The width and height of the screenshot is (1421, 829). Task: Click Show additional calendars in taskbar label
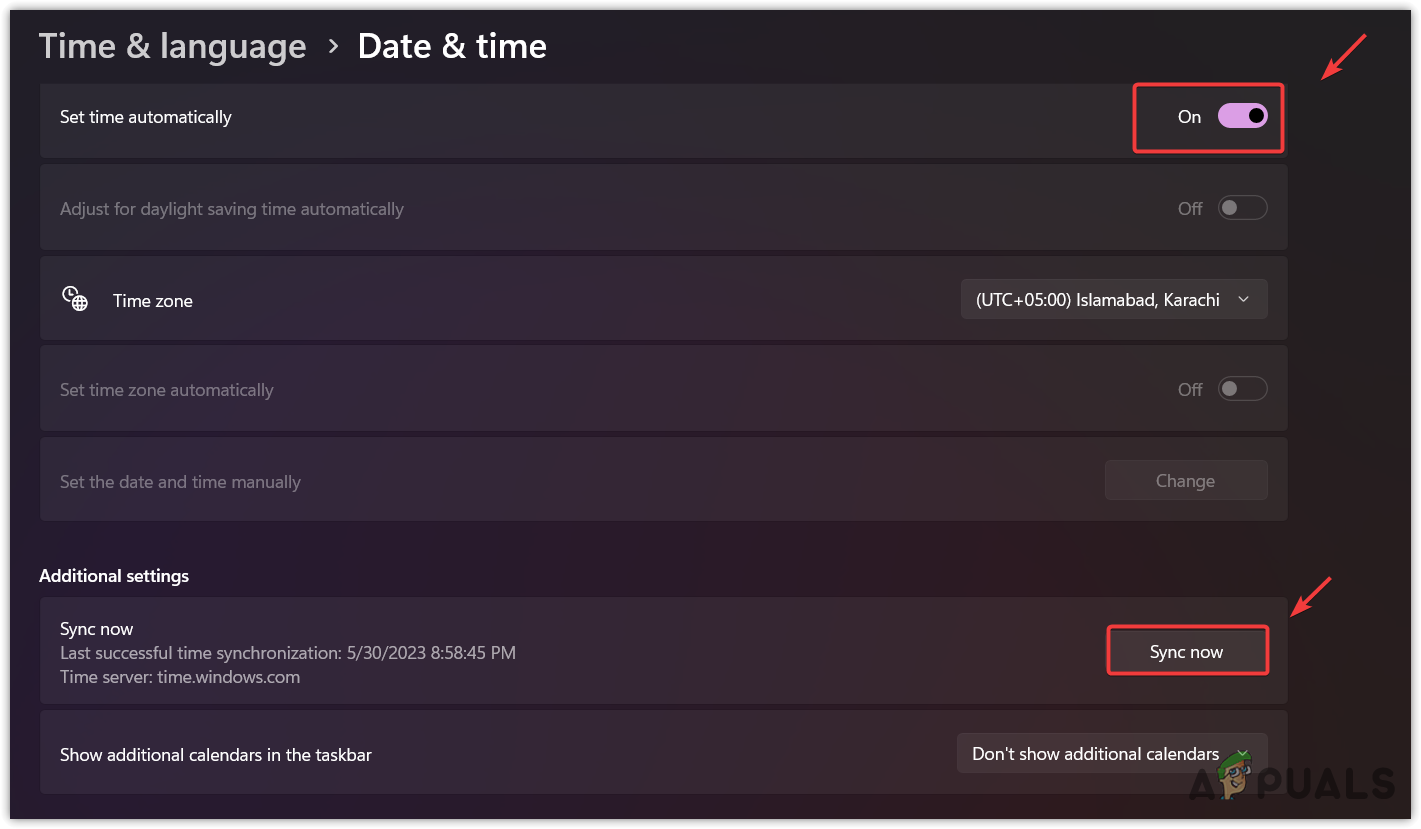216,755
